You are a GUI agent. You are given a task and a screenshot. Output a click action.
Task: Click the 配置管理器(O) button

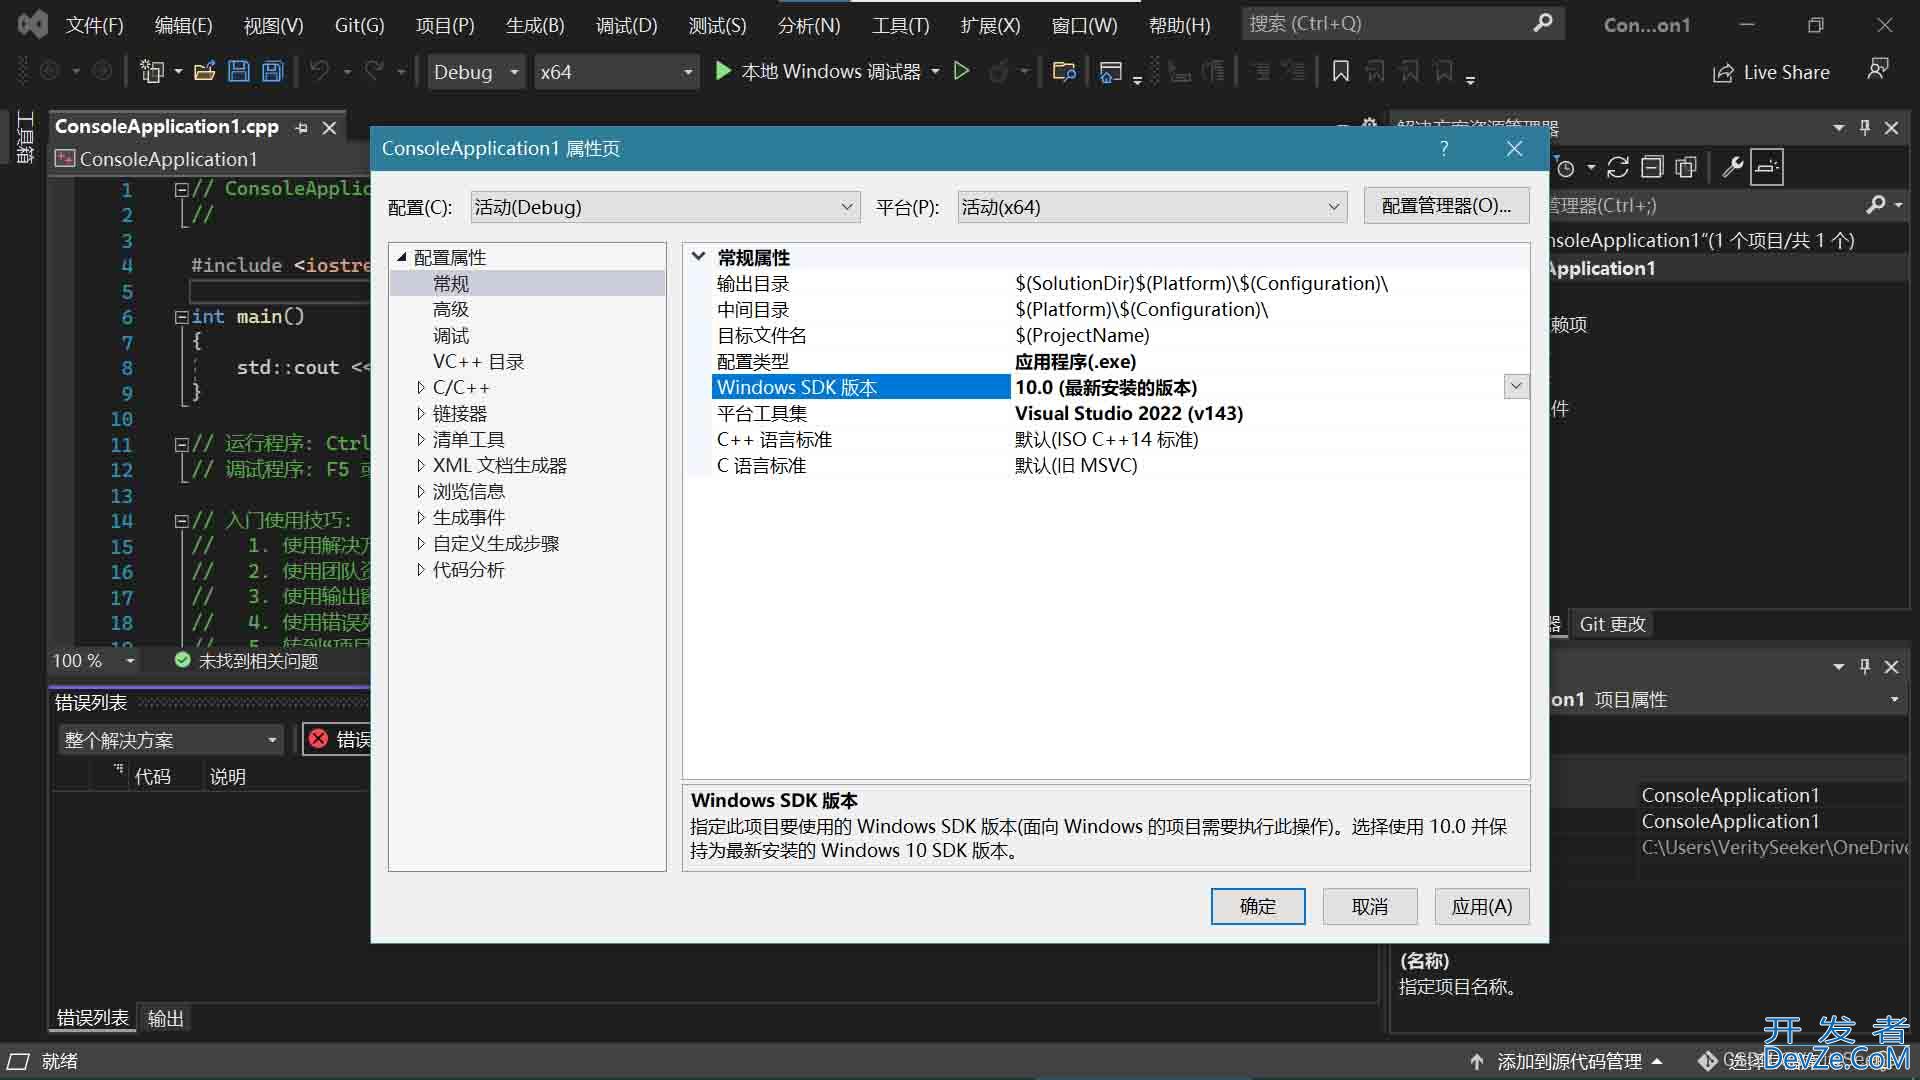pos(1447,206)
